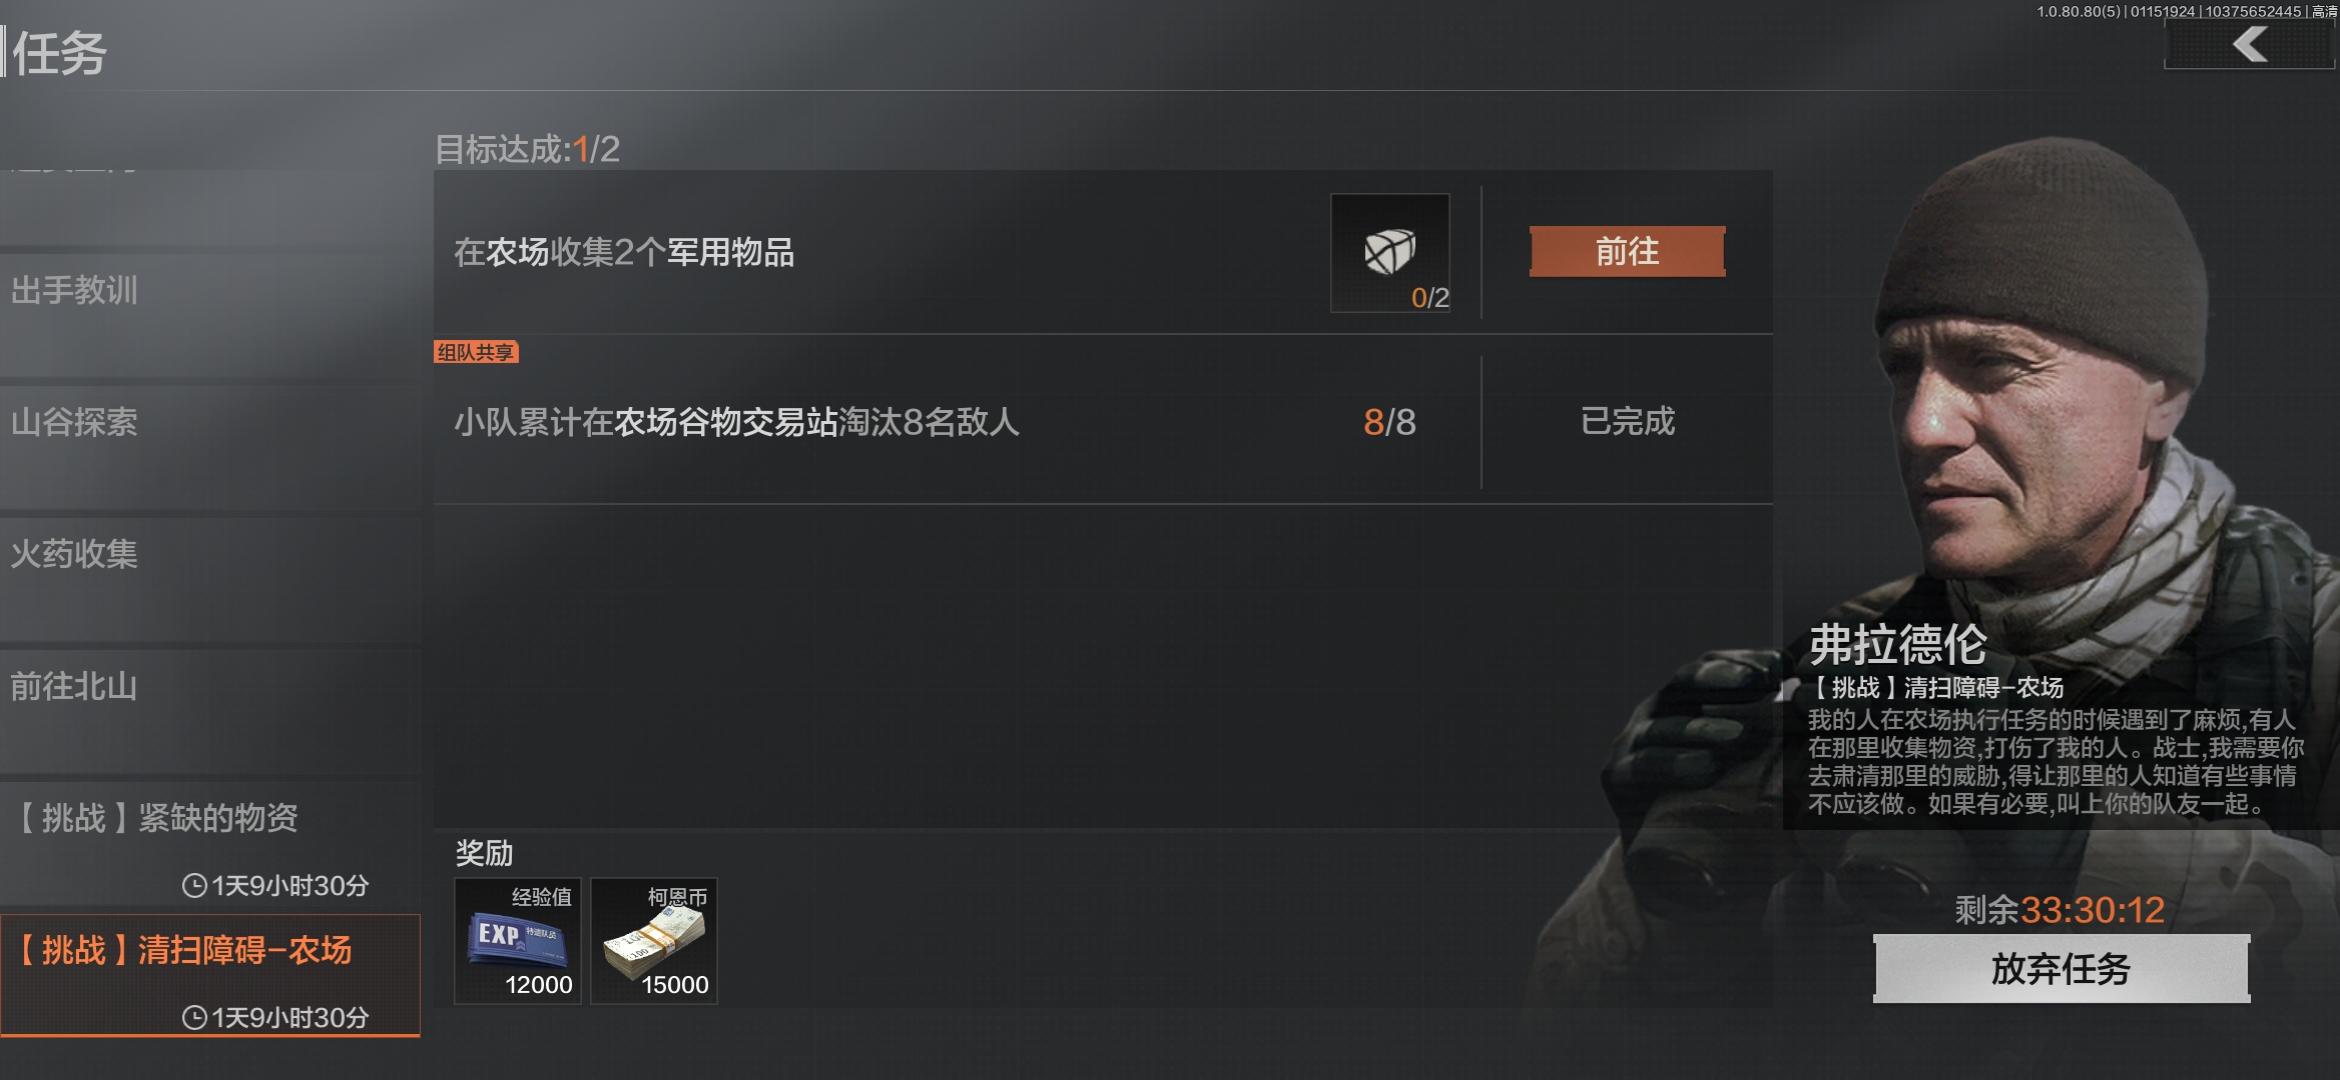This screenshot has height=1080, width=2340.
Task: Click the 已完成 status label
Action: point(1627,421)
